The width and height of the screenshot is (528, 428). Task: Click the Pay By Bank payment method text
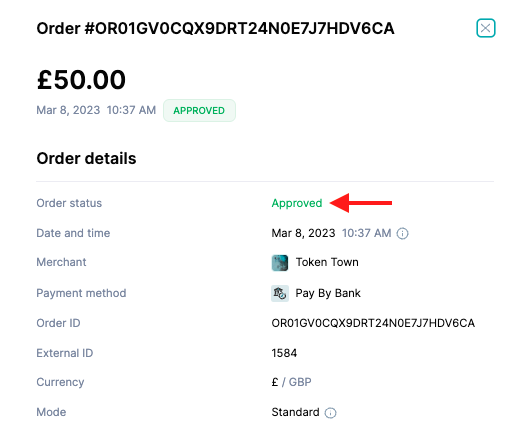(x=328, y=293)
